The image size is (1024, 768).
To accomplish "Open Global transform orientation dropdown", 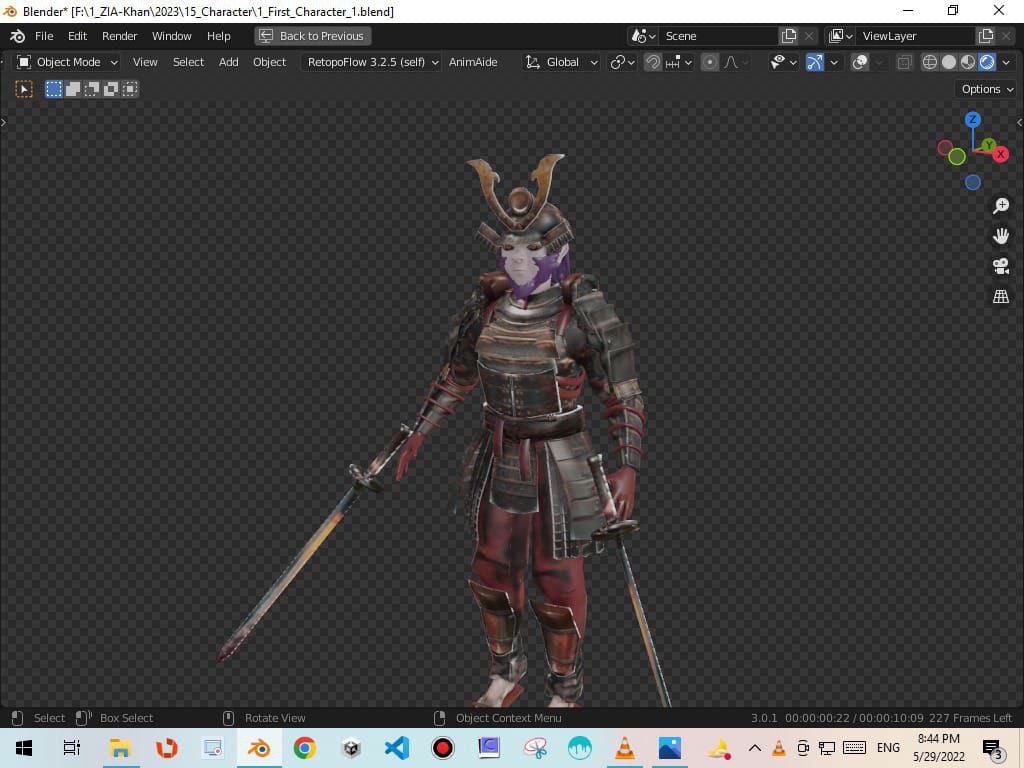I will tap(562, 62).
